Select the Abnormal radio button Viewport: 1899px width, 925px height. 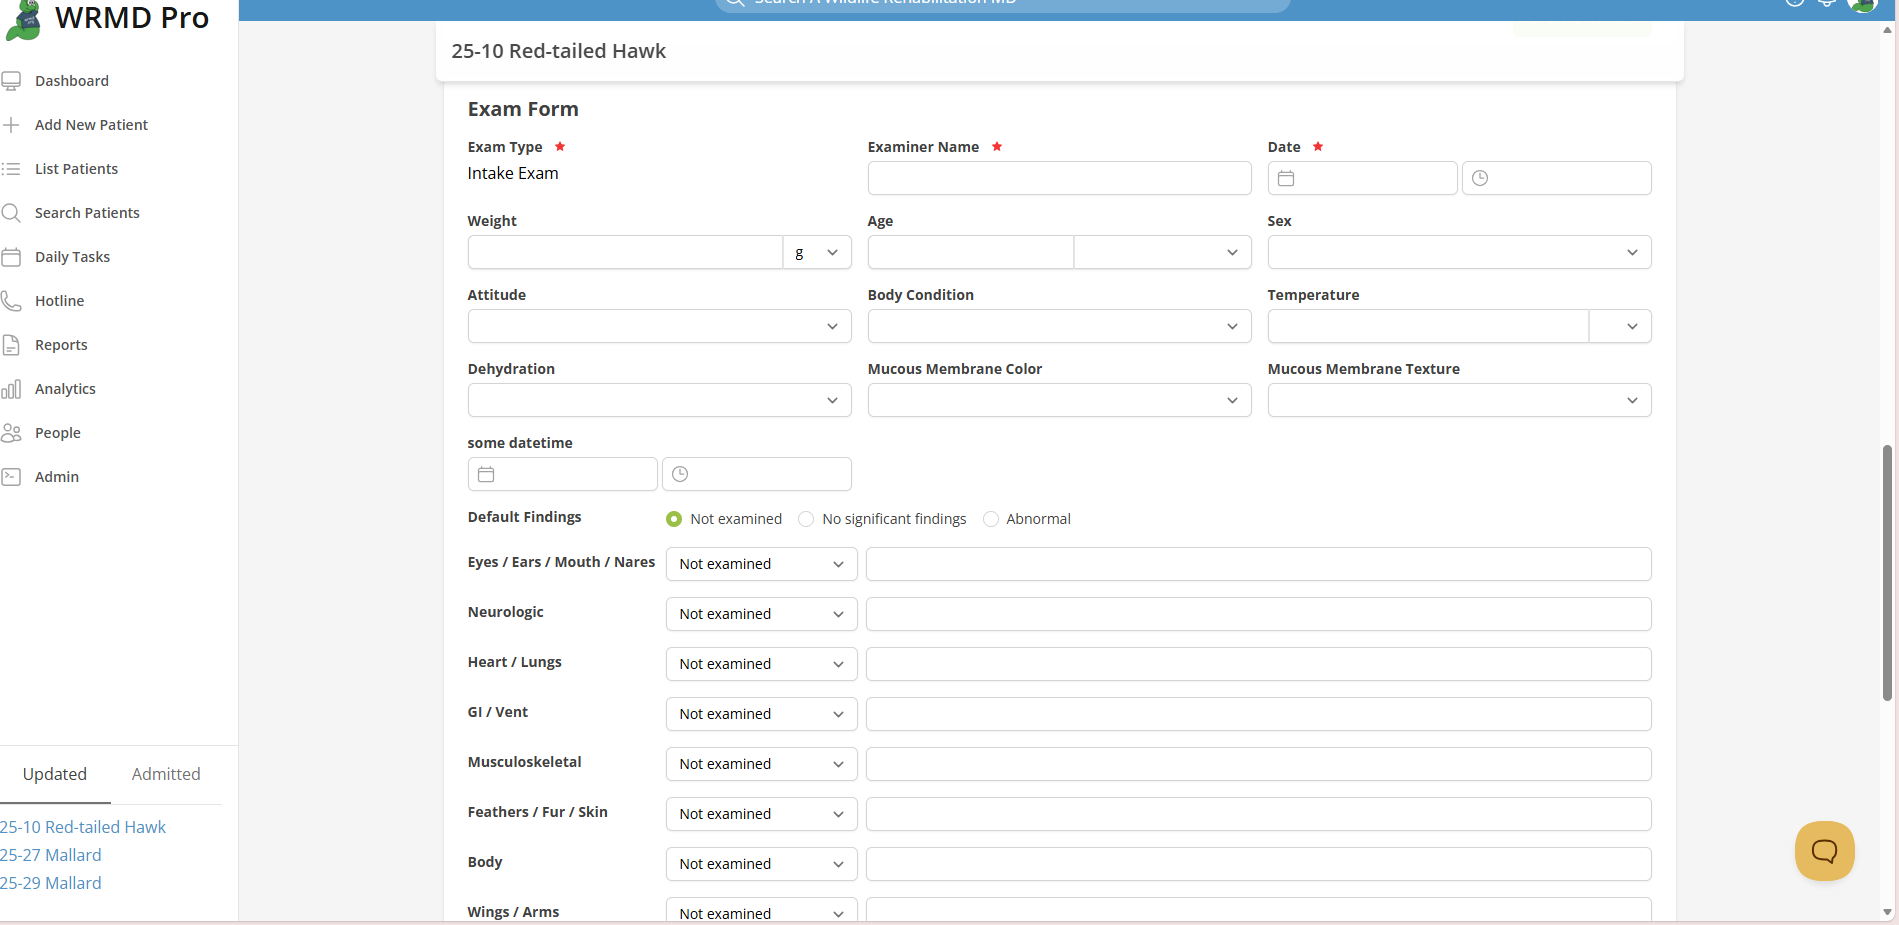point(991,519)
